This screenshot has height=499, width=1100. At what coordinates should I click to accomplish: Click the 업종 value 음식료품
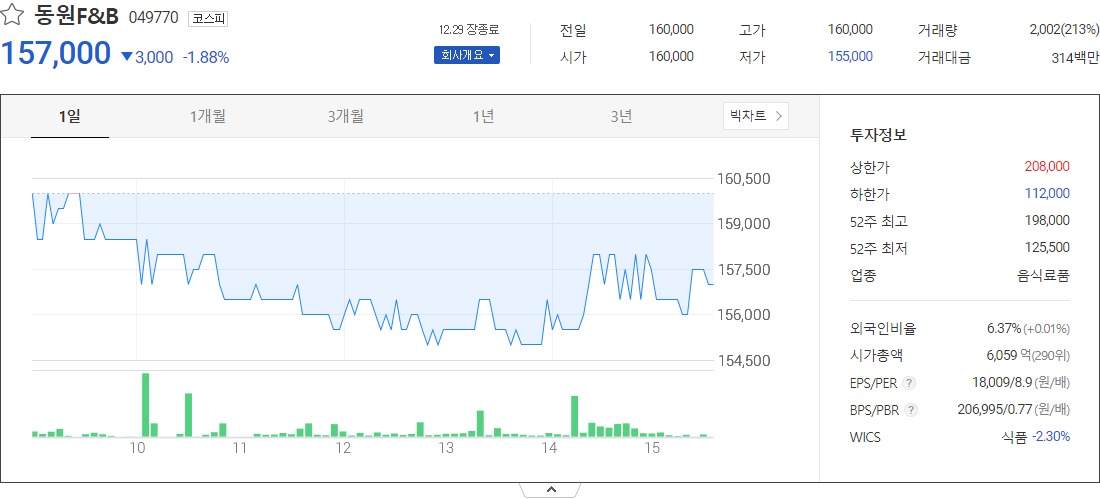click(x=1043, y=275)
